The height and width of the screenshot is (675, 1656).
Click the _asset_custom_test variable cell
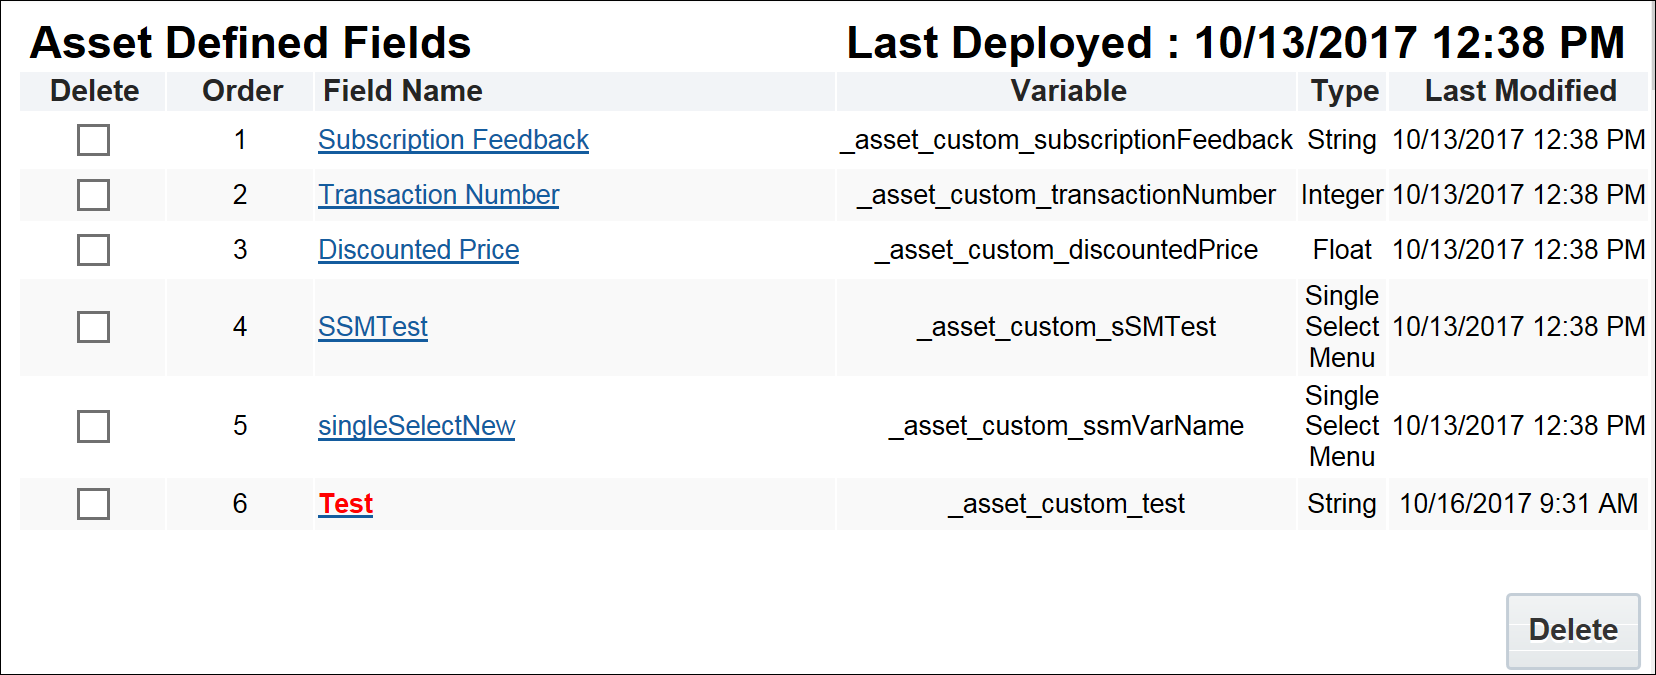[x=1066, y=504]
